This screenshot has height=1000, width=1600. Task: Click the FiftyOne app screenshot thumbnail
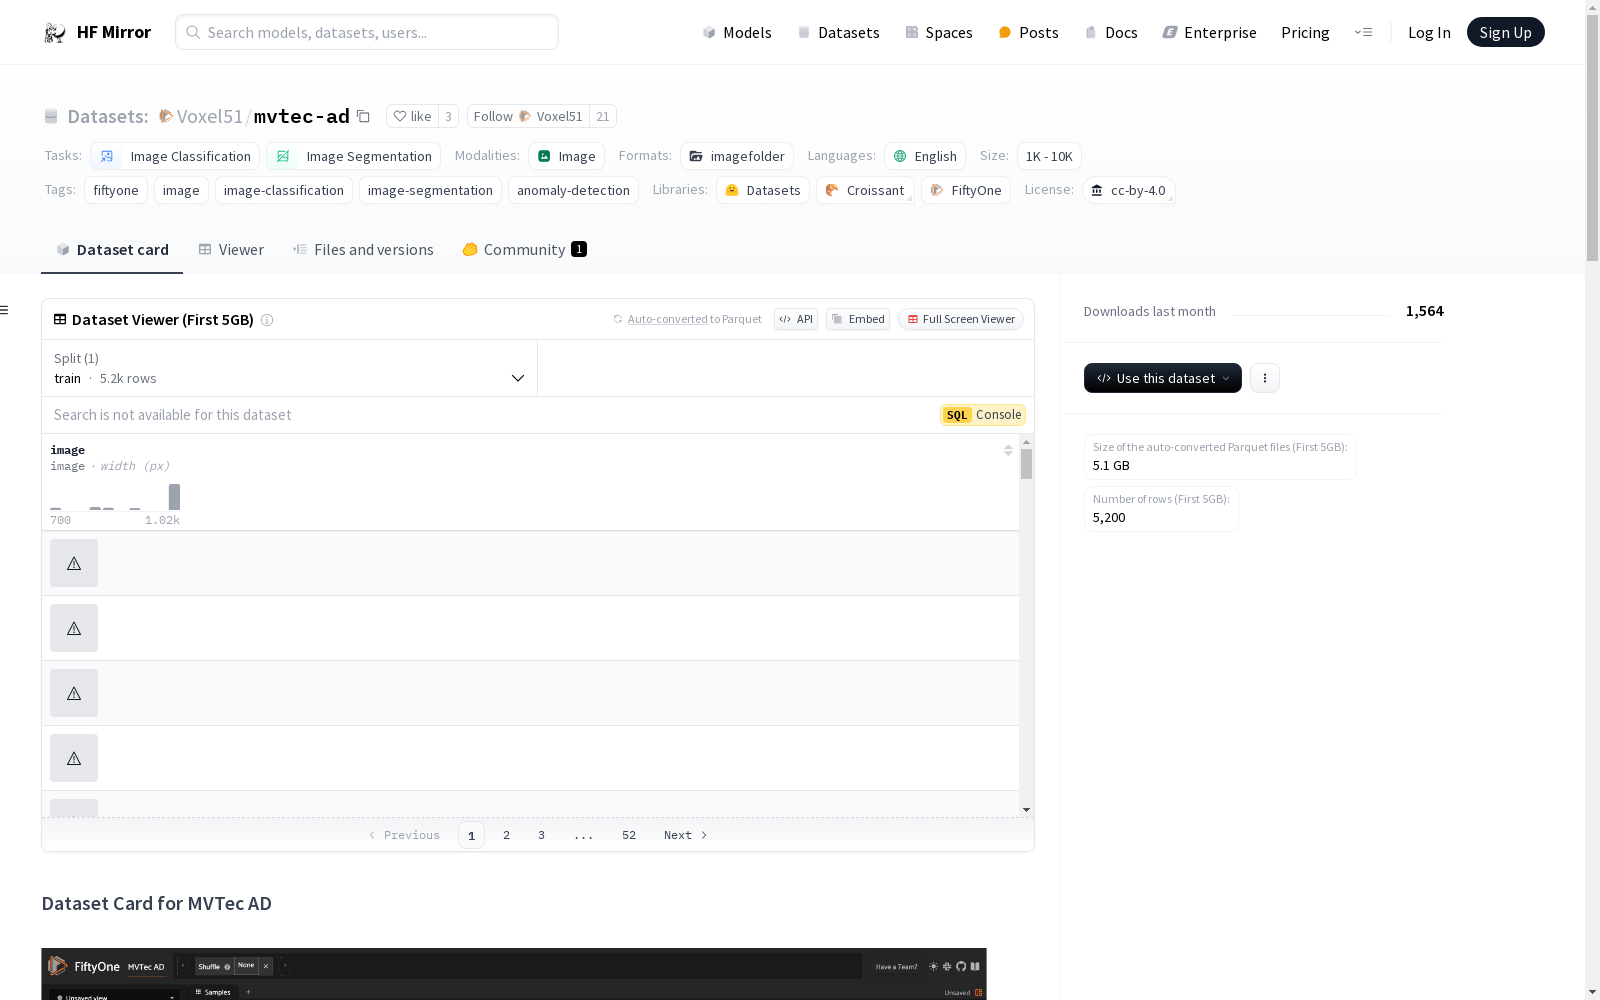pyautogui.click(x=514, y=974)
